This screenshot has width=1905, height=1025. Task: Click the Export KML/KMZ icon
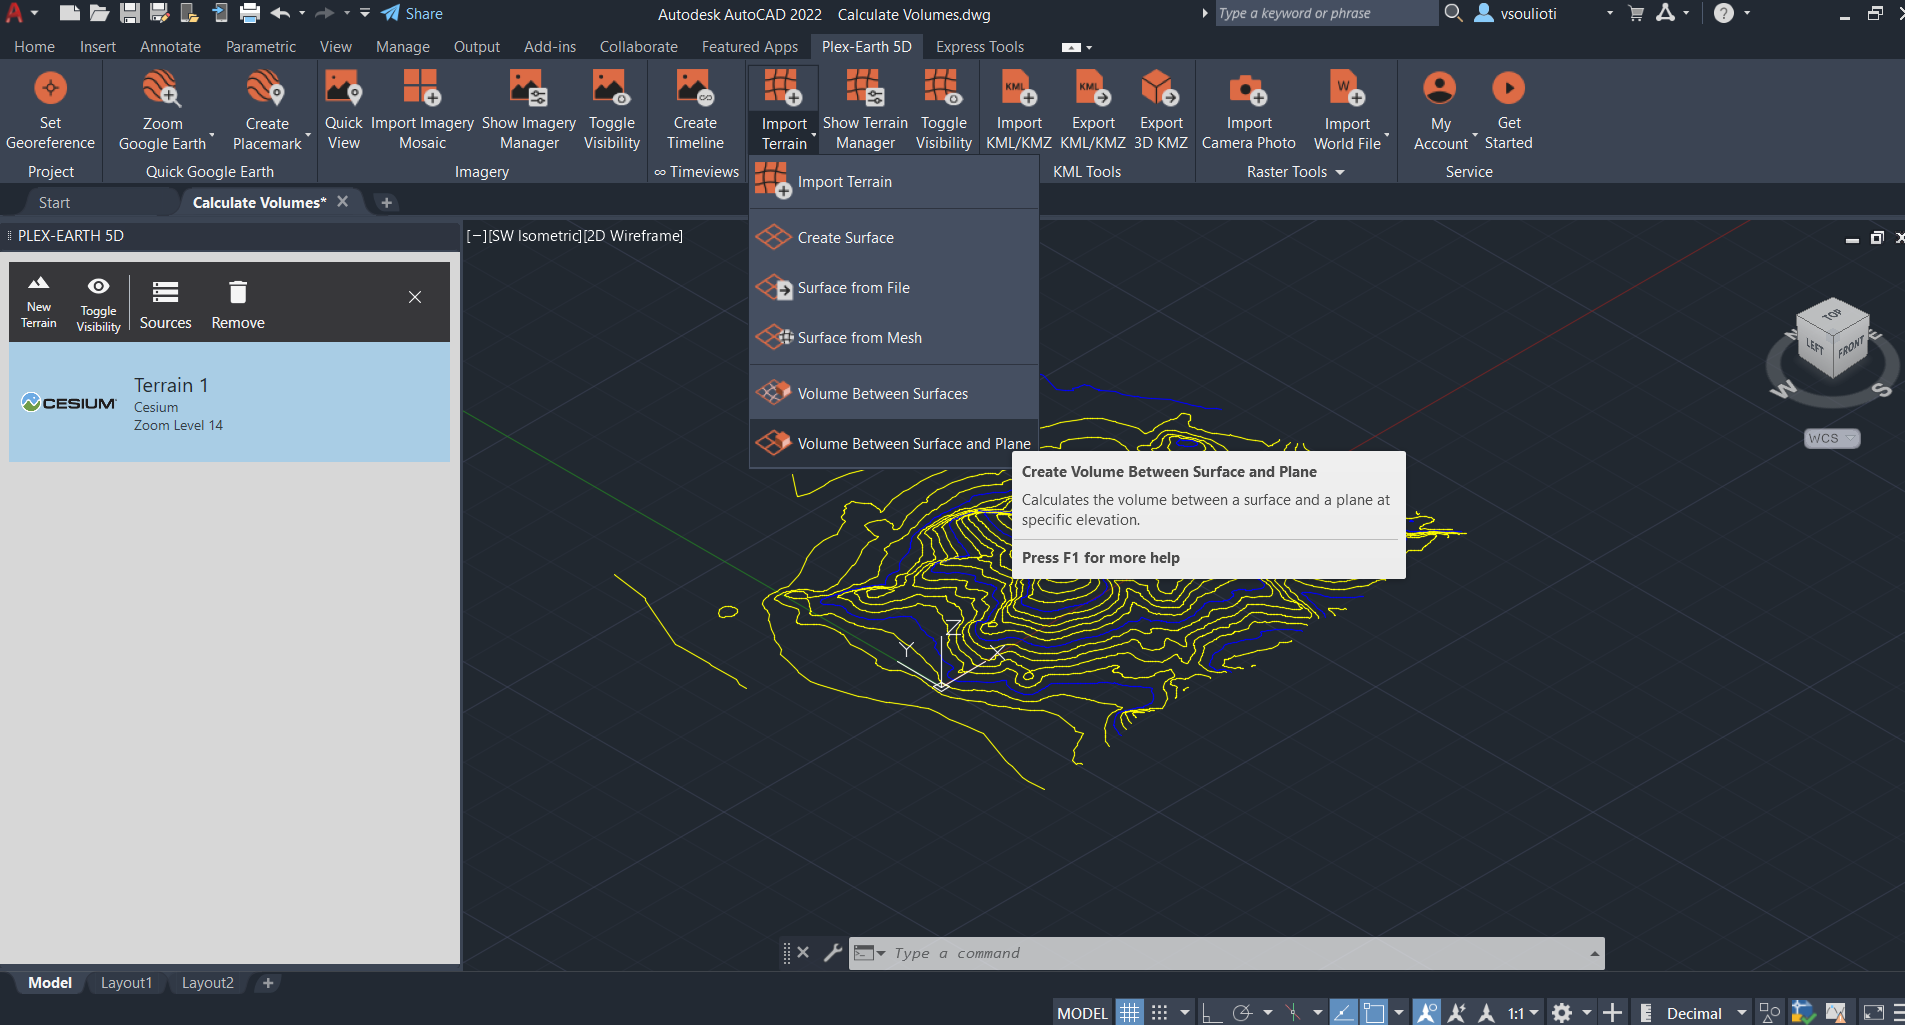pos(1093,88)
